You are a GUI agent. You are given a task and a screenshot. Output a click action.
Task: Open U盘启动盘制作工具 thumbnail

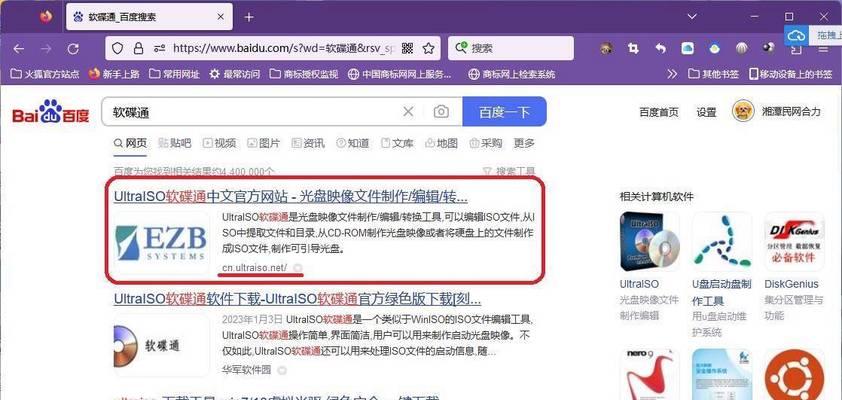(722, 242)
